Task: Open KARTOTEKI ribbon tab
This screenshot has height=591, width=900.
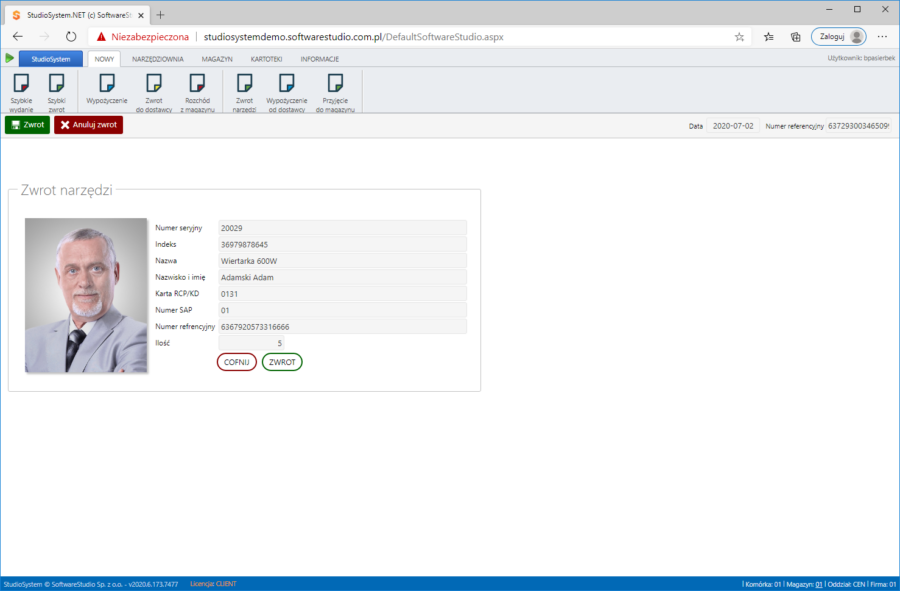Action: tap(266, 59)
